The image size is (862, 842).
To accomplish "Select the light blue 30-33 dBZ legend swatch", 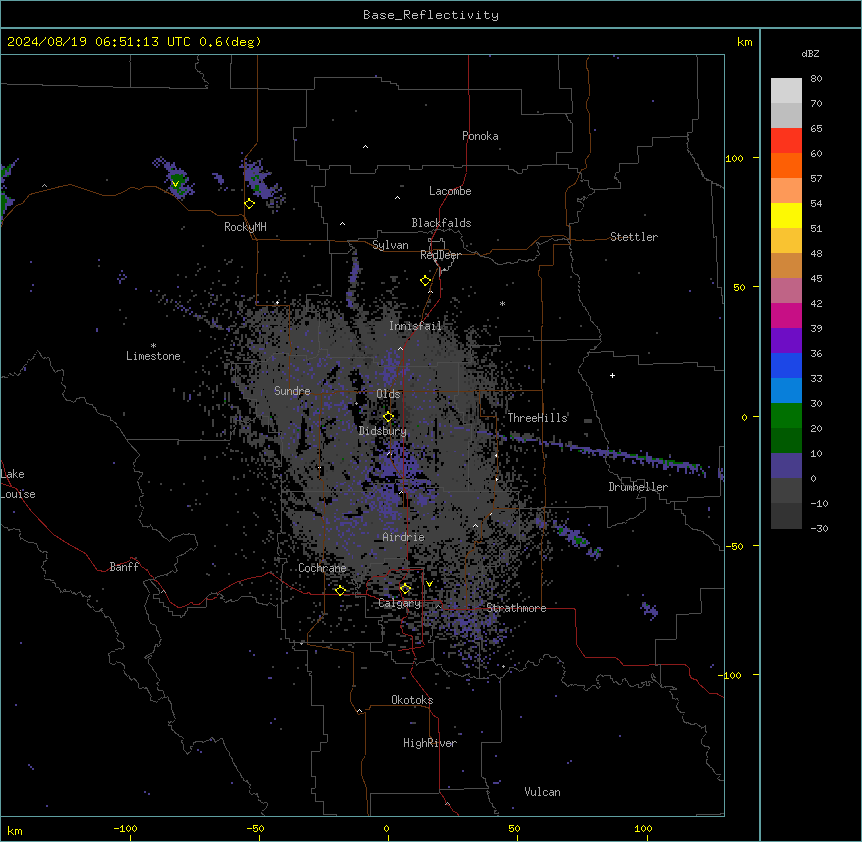I will (x=786, y=390).
